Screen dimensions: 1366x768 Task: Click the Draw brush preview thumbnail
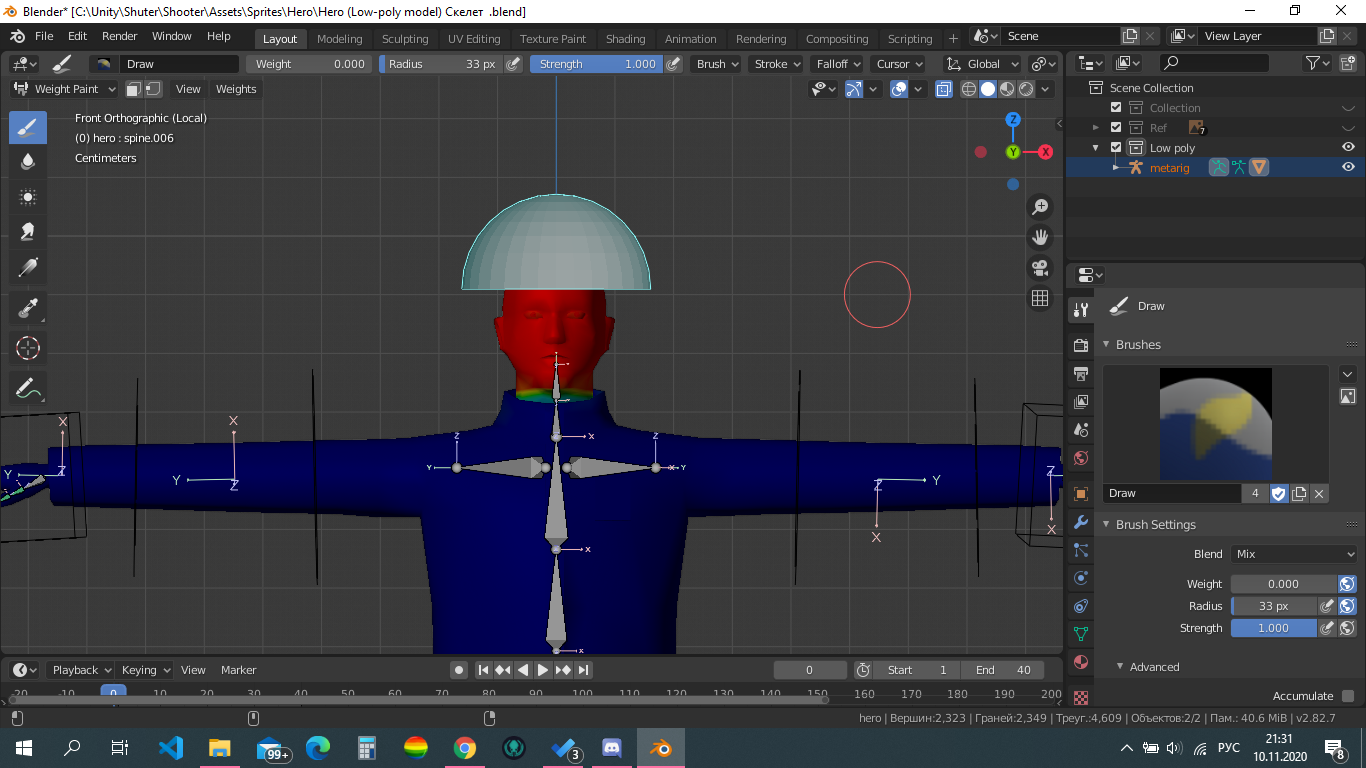pos(1216,424)
